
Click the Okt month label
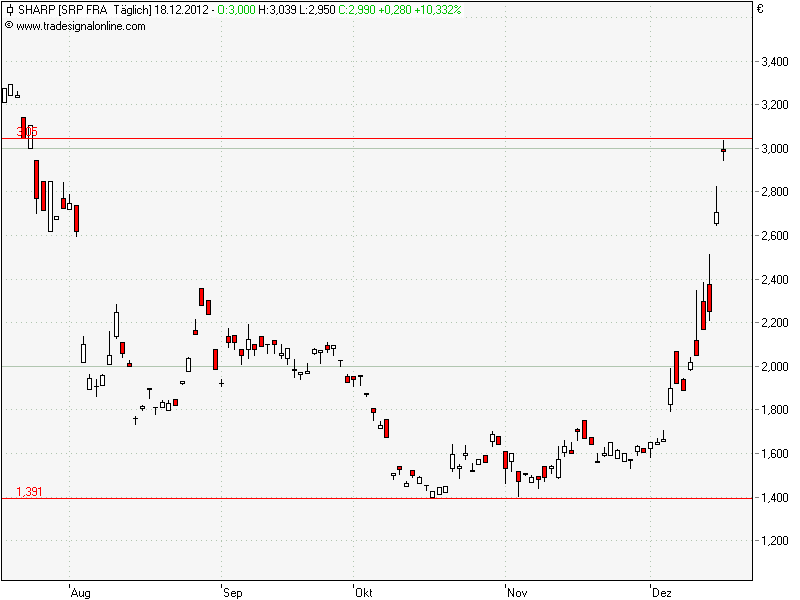pyautogui.click(x=363, y=593)
